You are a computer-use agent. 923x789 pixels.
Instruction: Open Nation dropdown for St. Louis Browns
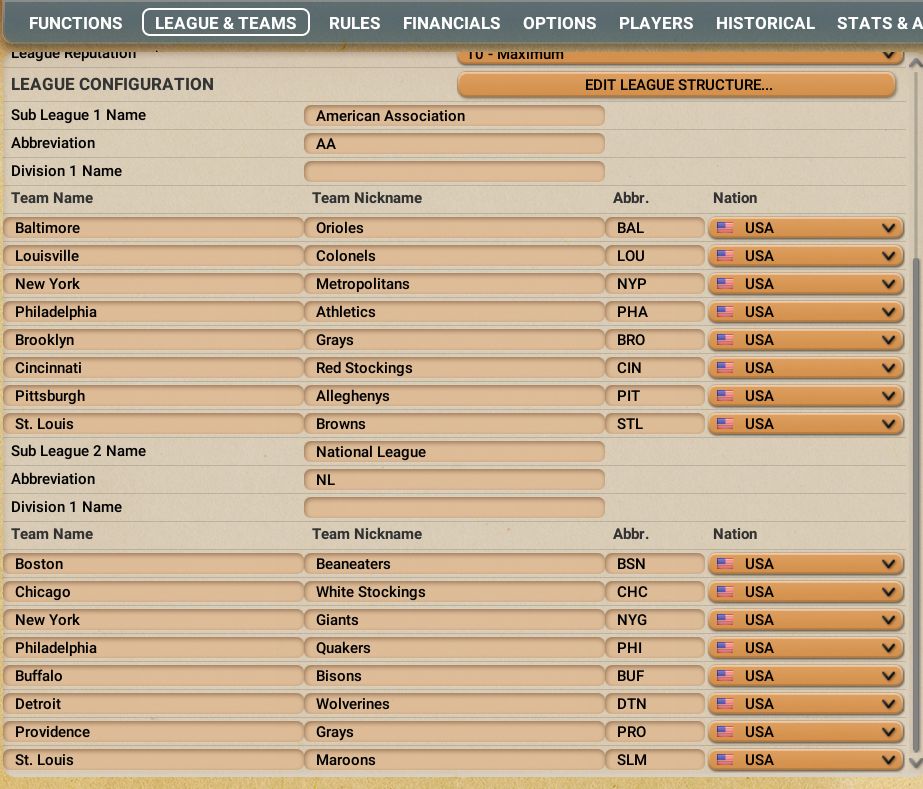tap(806, 424)
